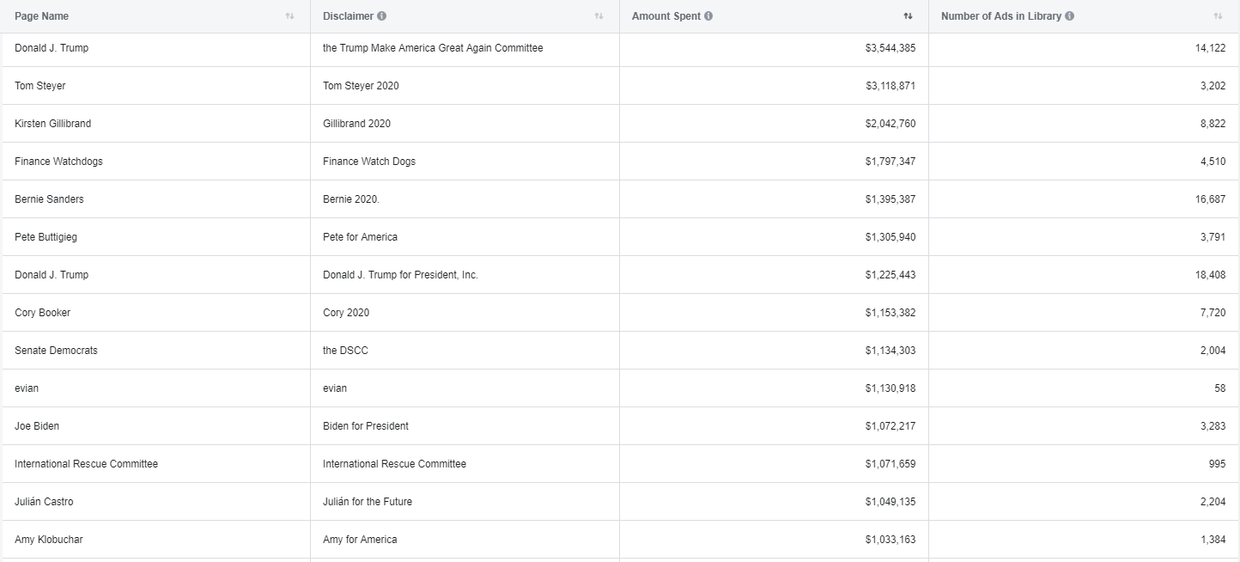Click amount $3,544,385

tap(890, 48)
